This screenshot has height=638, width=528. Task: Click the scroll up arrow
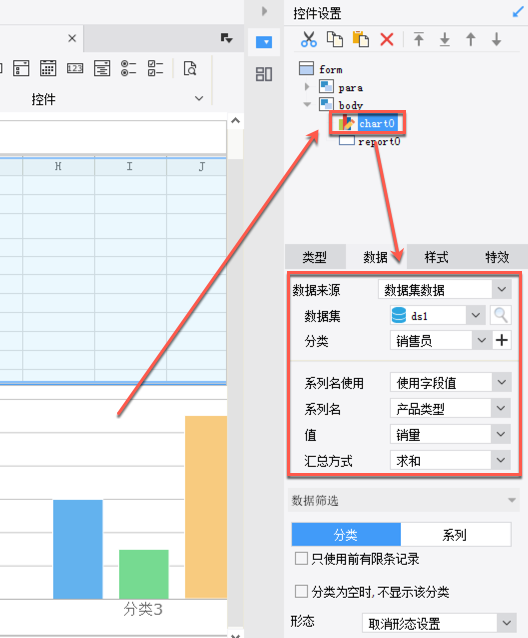coord(236,120)
